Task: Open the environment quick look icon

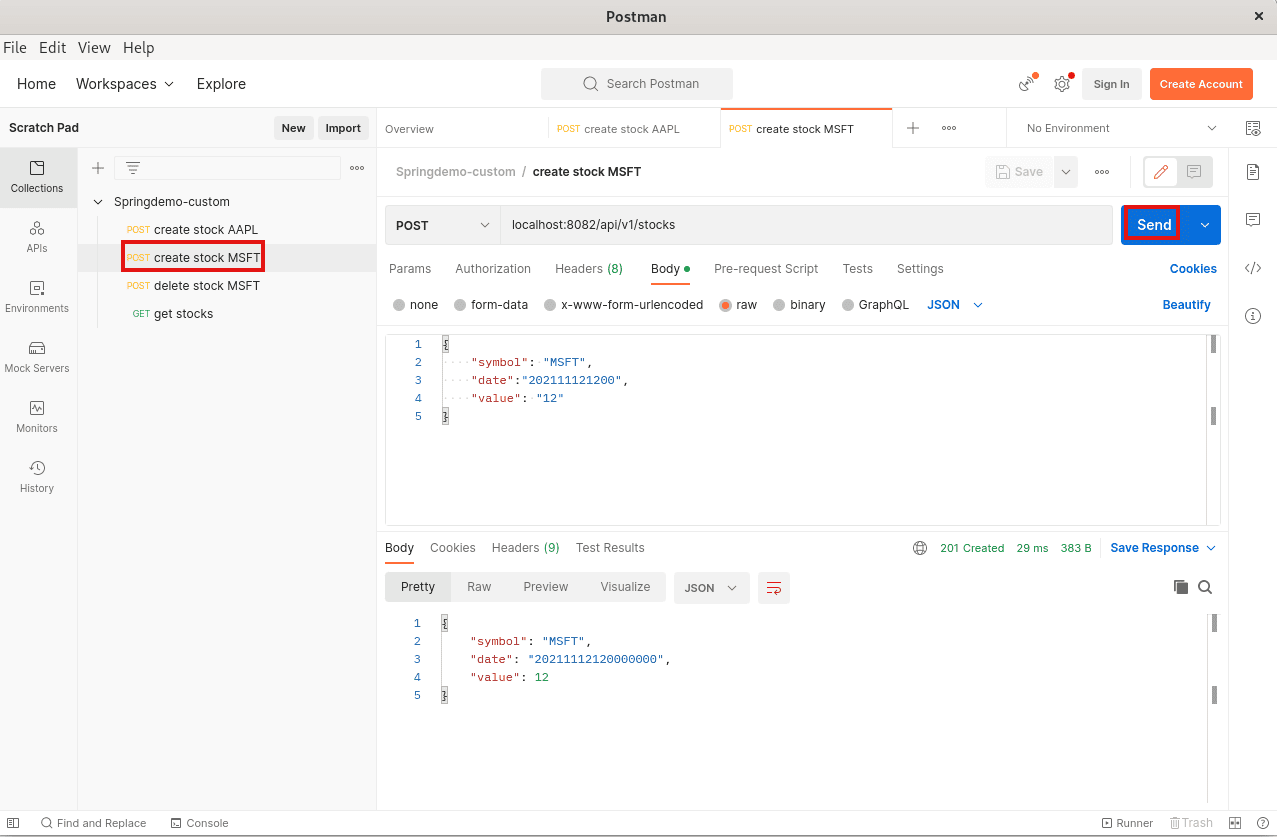Action: coord(1253,128)
